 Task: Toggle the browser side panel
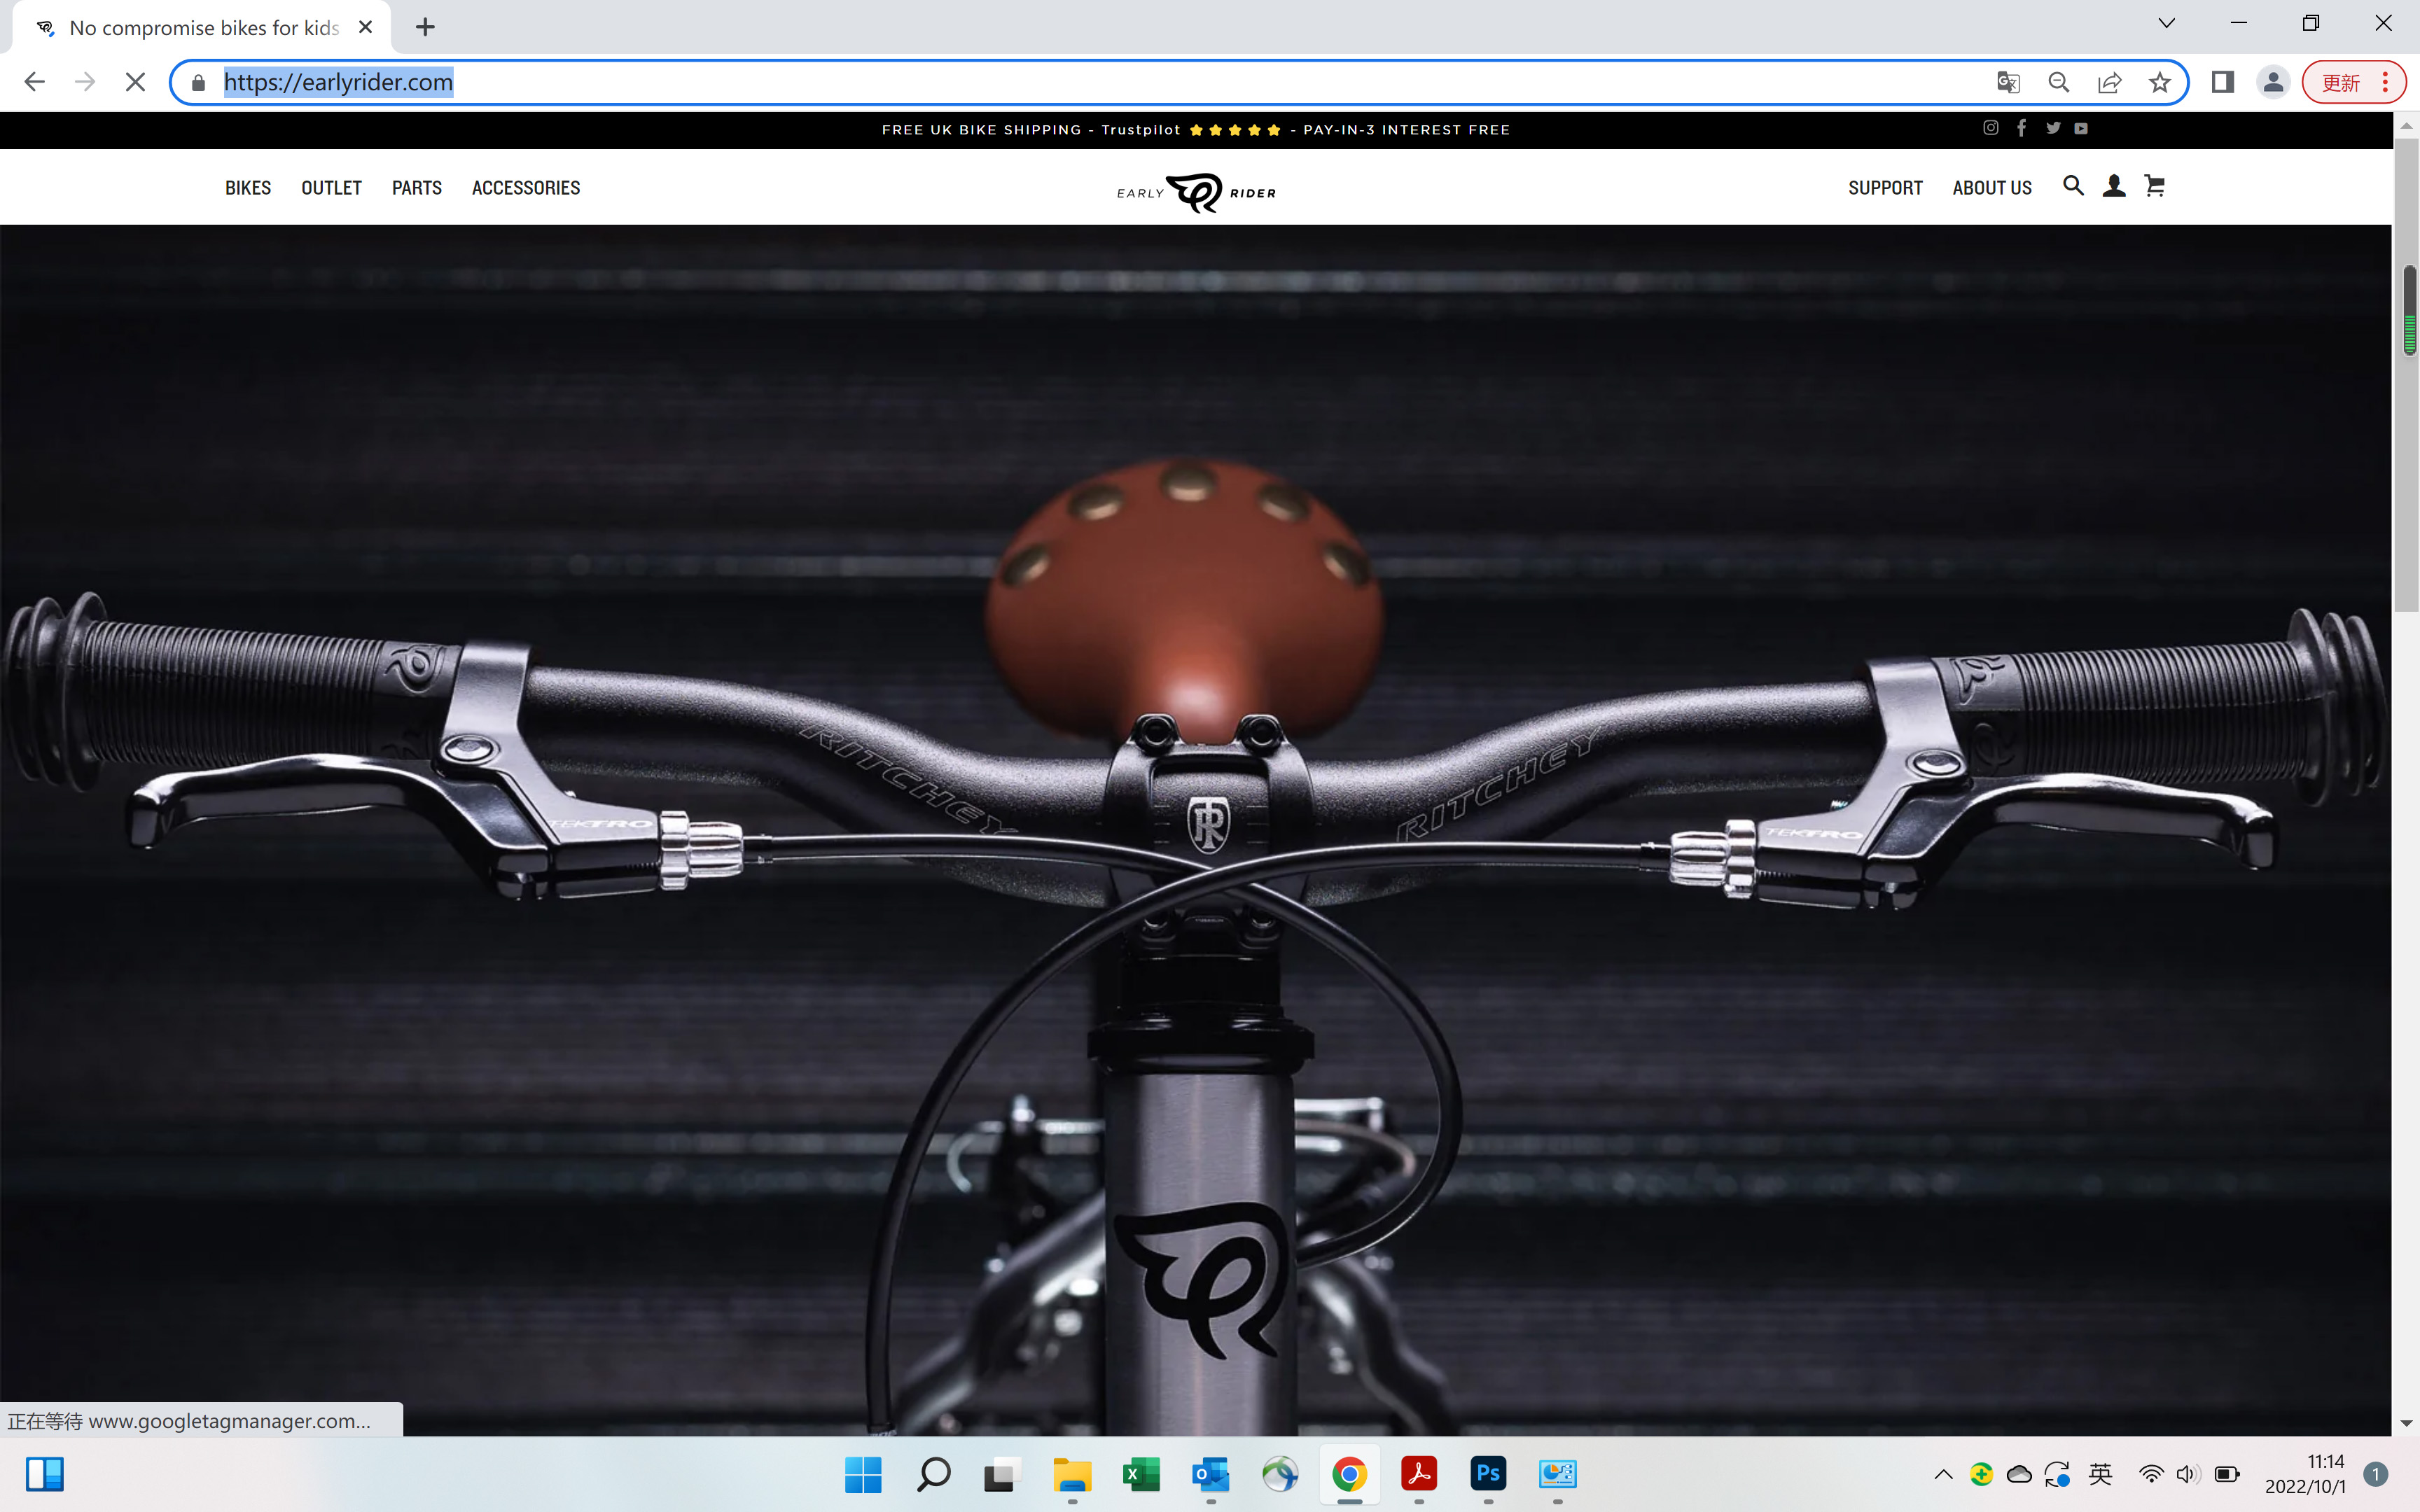pyautogui.click(x=2222, y=82)
